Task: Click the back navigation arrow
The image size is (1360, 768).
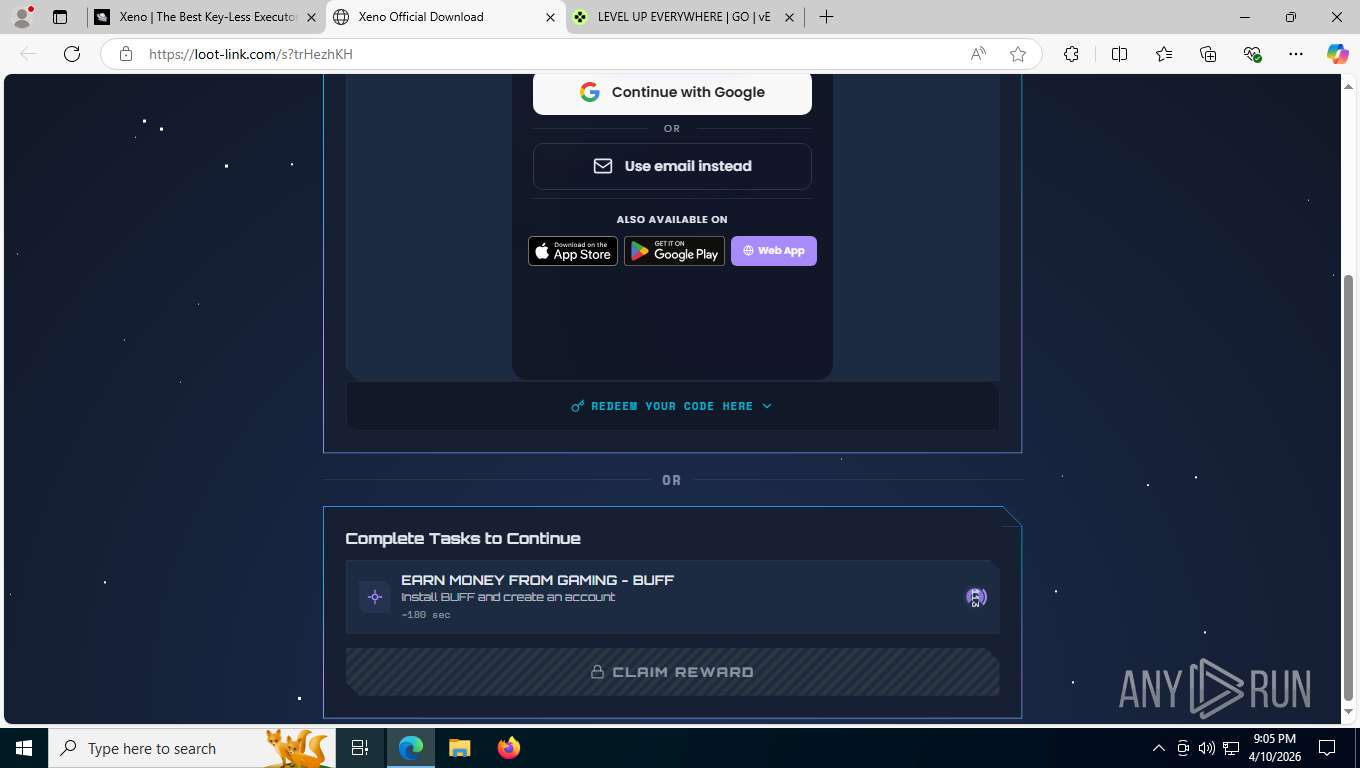Action: point(28,54)
